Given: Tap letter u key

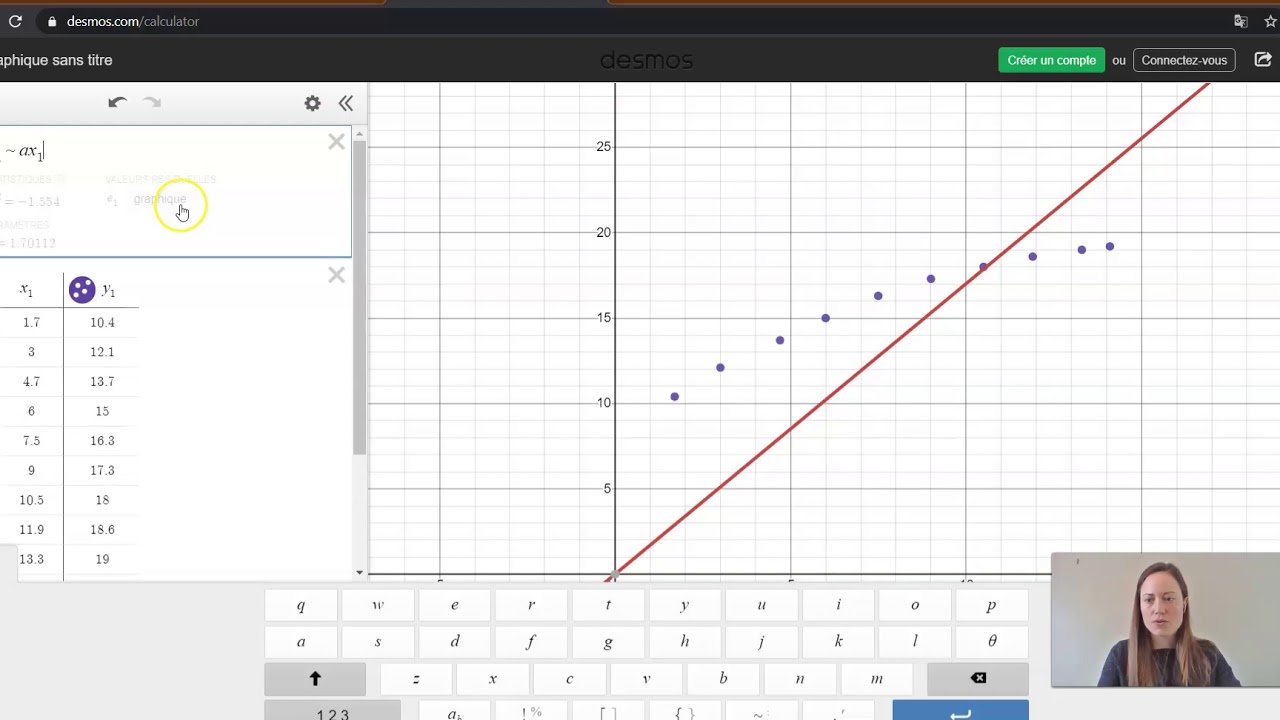Looking at the screenshot, I should tap(762, 605).
